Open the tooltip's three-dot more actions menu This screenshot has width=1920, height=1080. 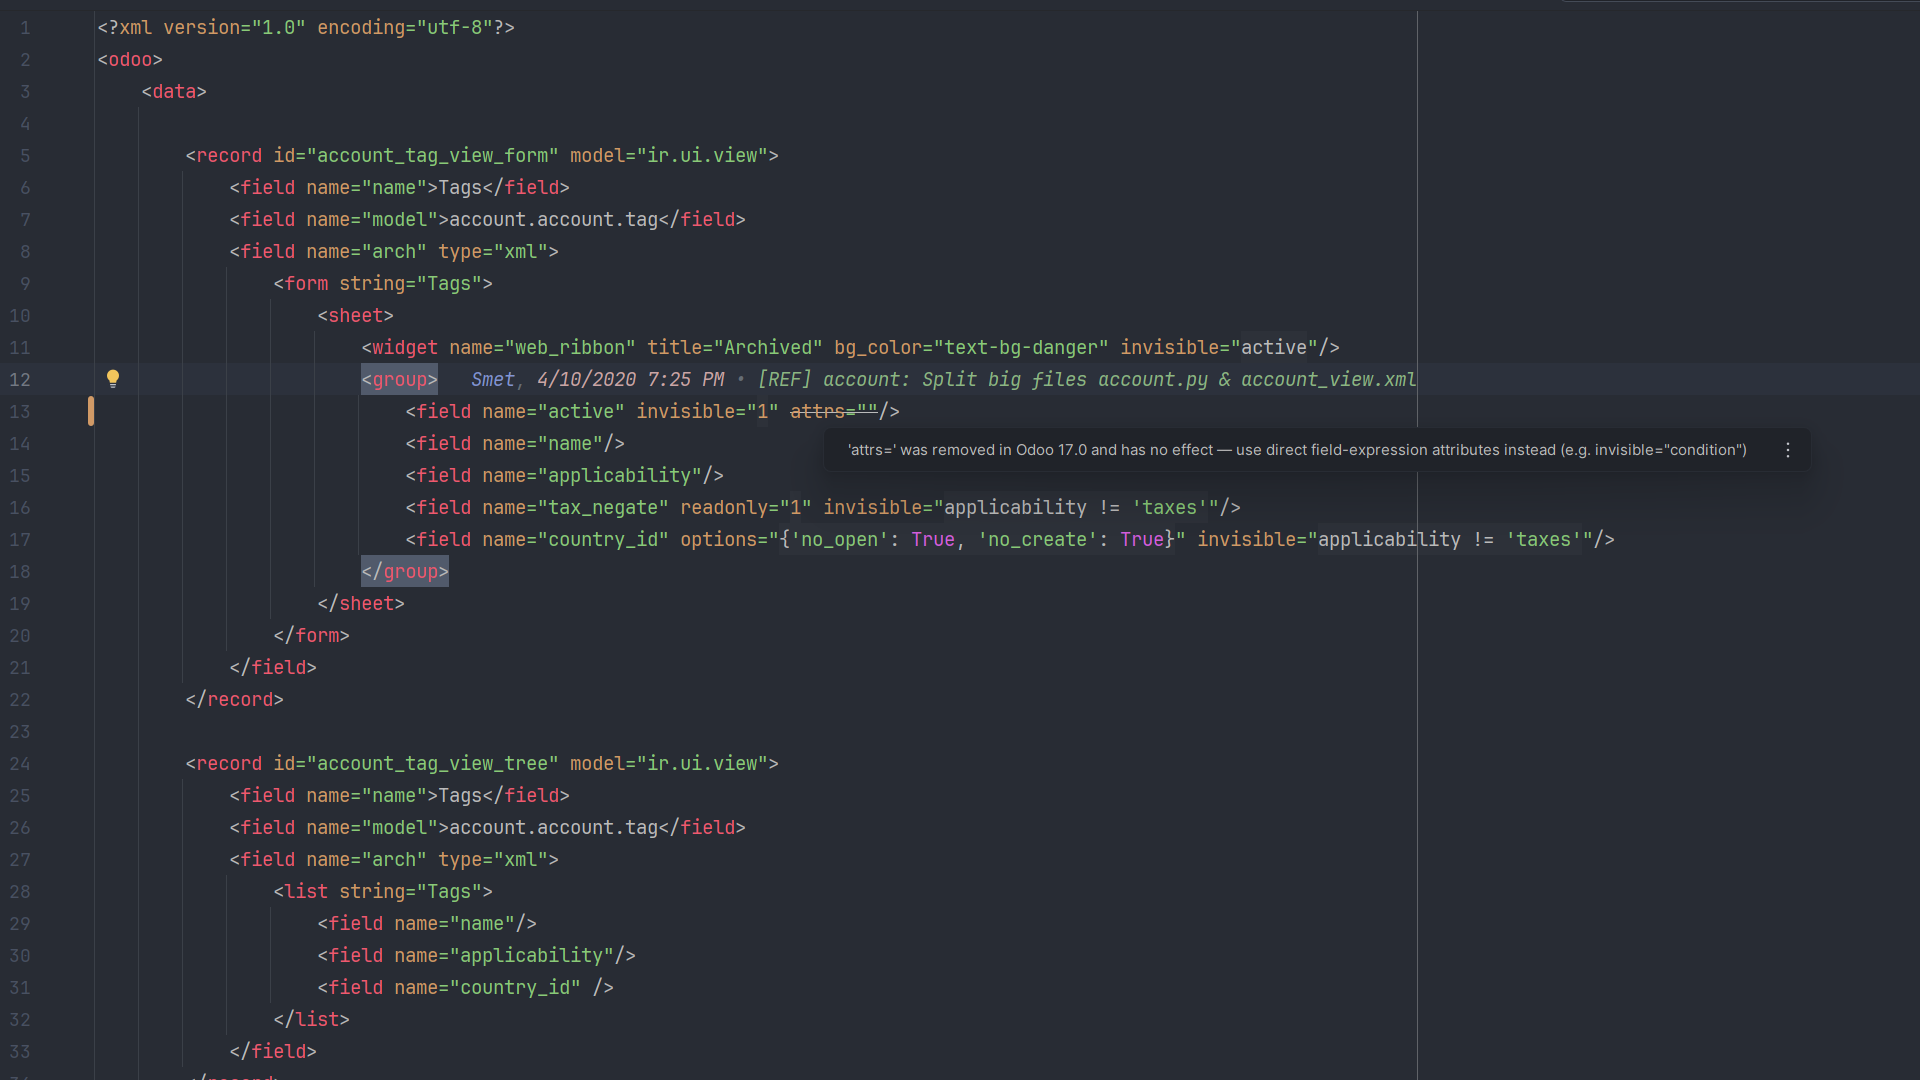[x=1788, y=450]
